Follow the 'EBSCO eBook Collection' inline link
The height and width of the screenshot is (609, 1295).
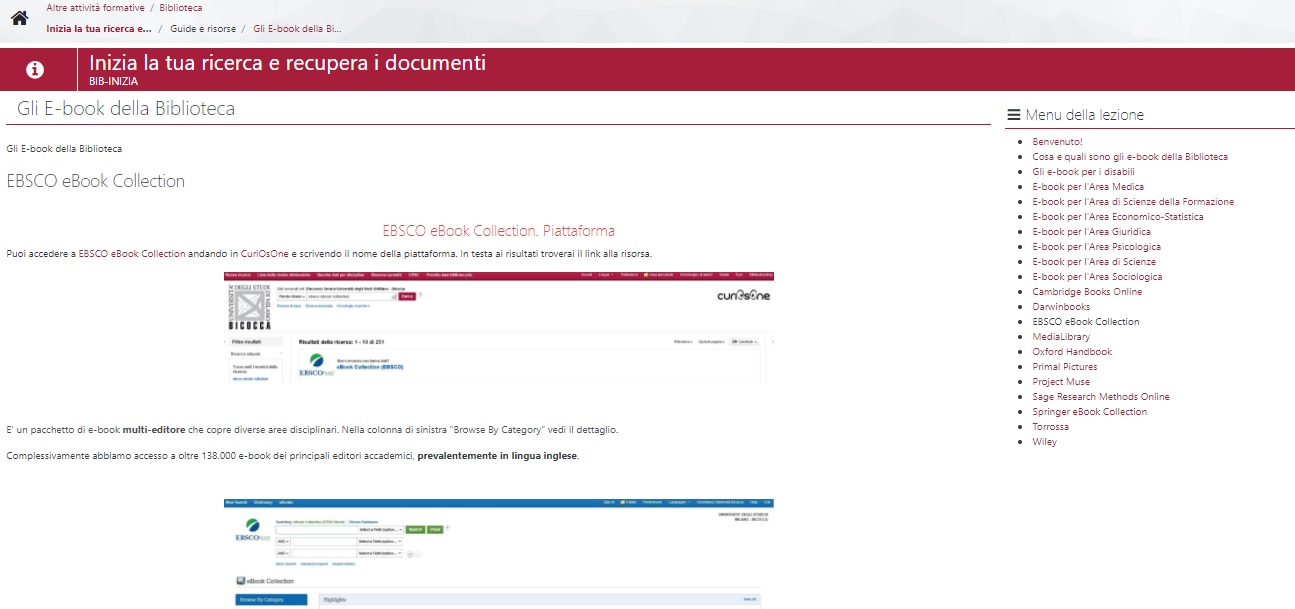pyautogui.click(x=132, y=254)
